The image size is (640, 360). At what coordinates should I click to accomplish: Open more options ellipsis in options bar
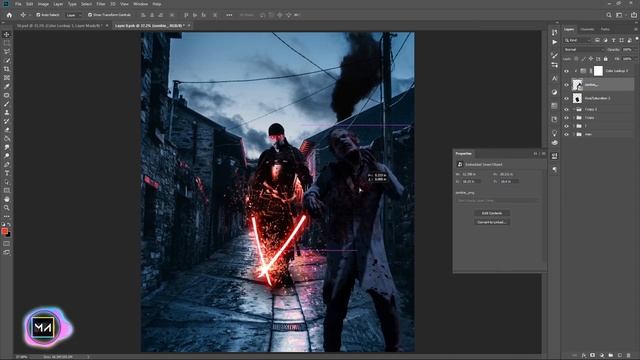pos(229,15)
